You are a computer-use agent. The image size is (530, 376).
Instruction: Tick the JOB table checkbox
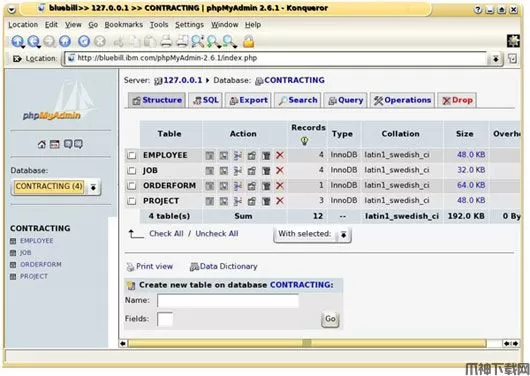pyautogui.click(x=131, y=171)
